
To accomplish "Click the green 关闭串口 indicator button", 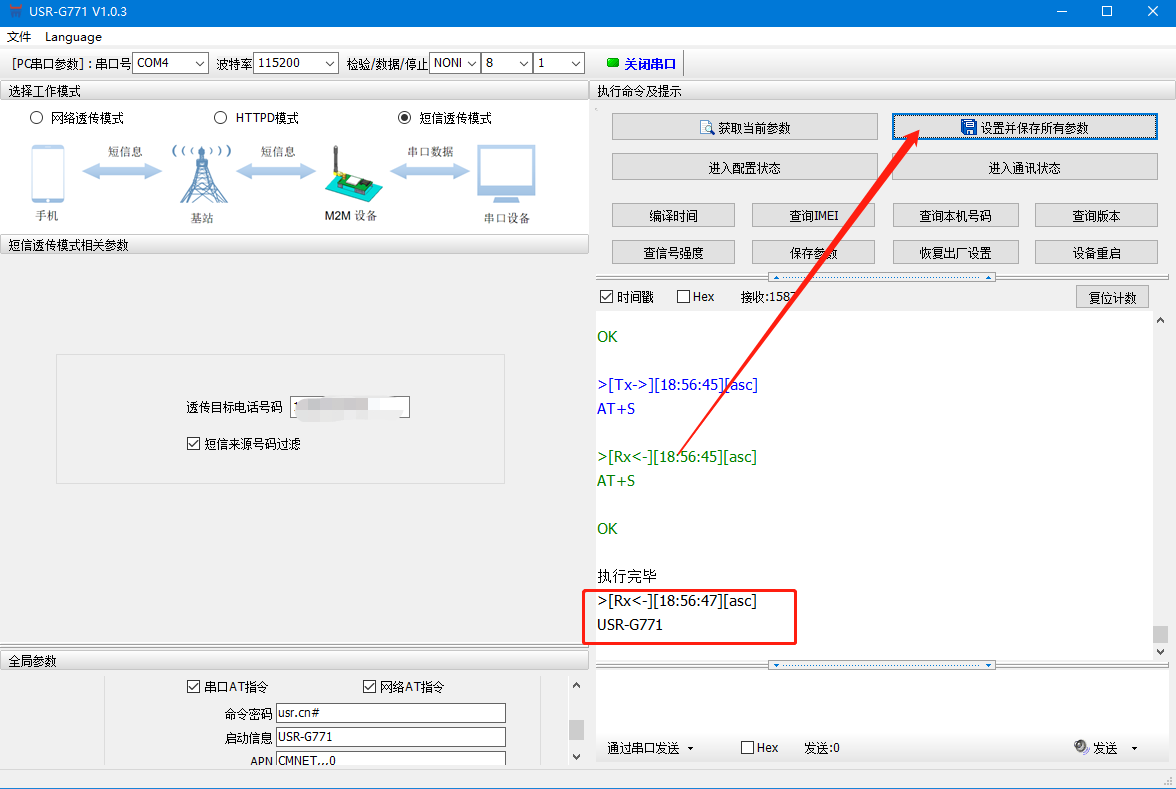I will click(641, 63).
